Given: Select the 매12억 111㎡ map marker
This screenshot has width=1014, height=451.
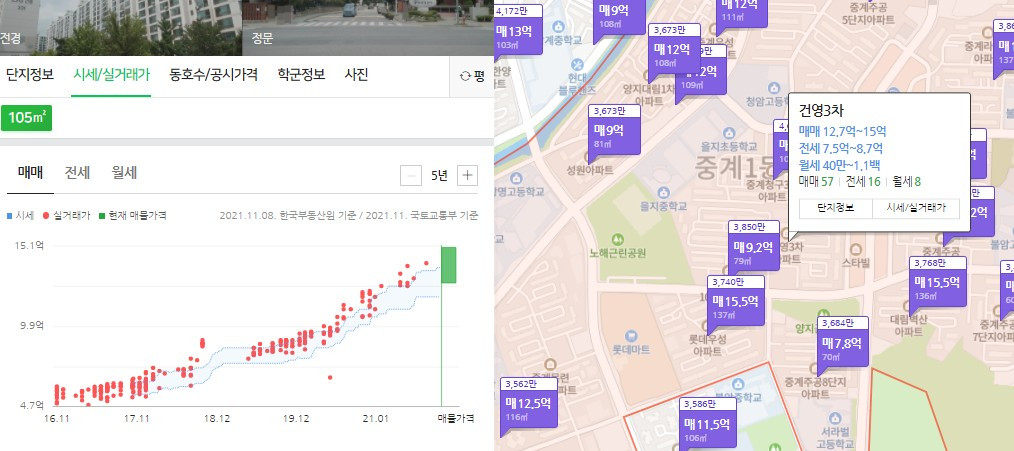Looking at the screenshot, I should click(741, 13).
